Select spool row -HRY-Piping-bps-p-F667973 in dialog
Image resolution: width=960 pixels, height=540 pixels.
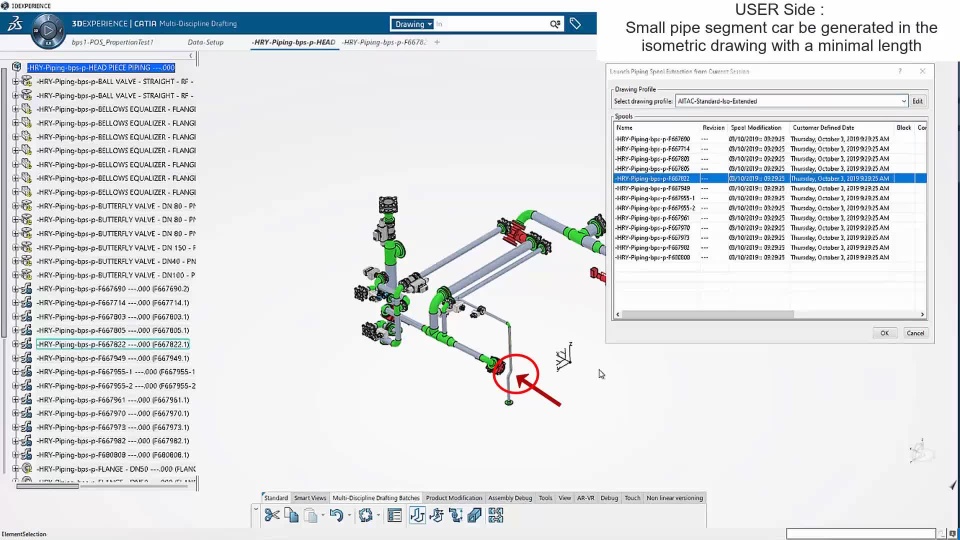770,238
